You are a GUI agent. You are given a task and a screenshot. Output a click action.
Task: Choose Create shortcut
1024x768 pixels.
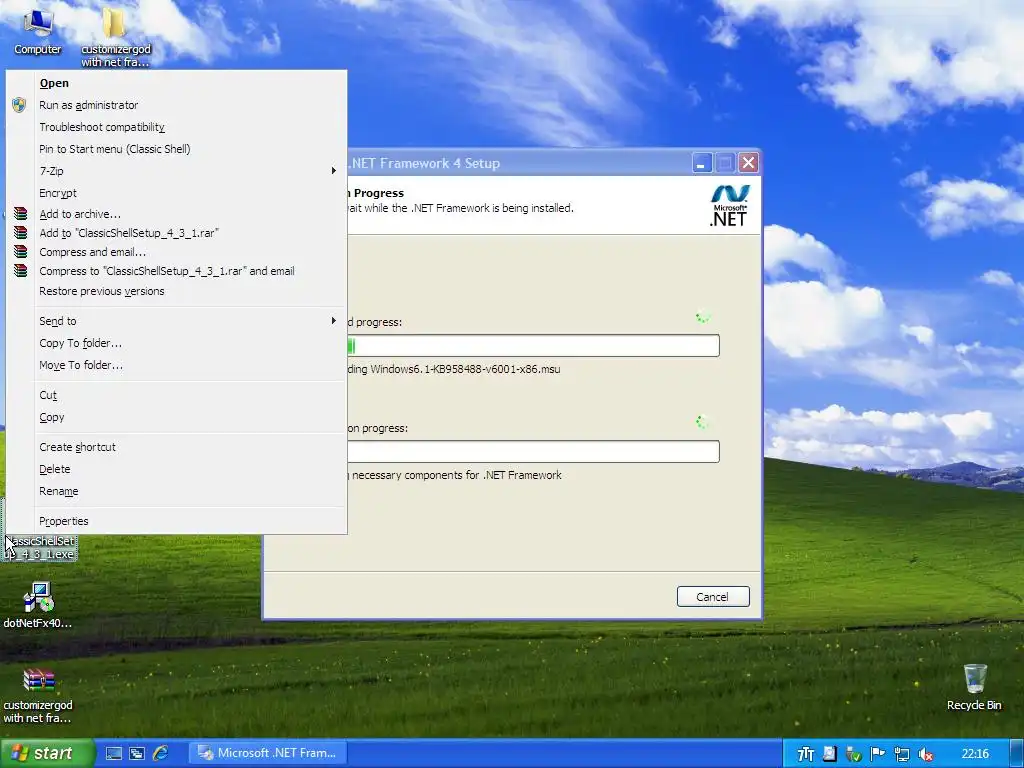point(176,447)
